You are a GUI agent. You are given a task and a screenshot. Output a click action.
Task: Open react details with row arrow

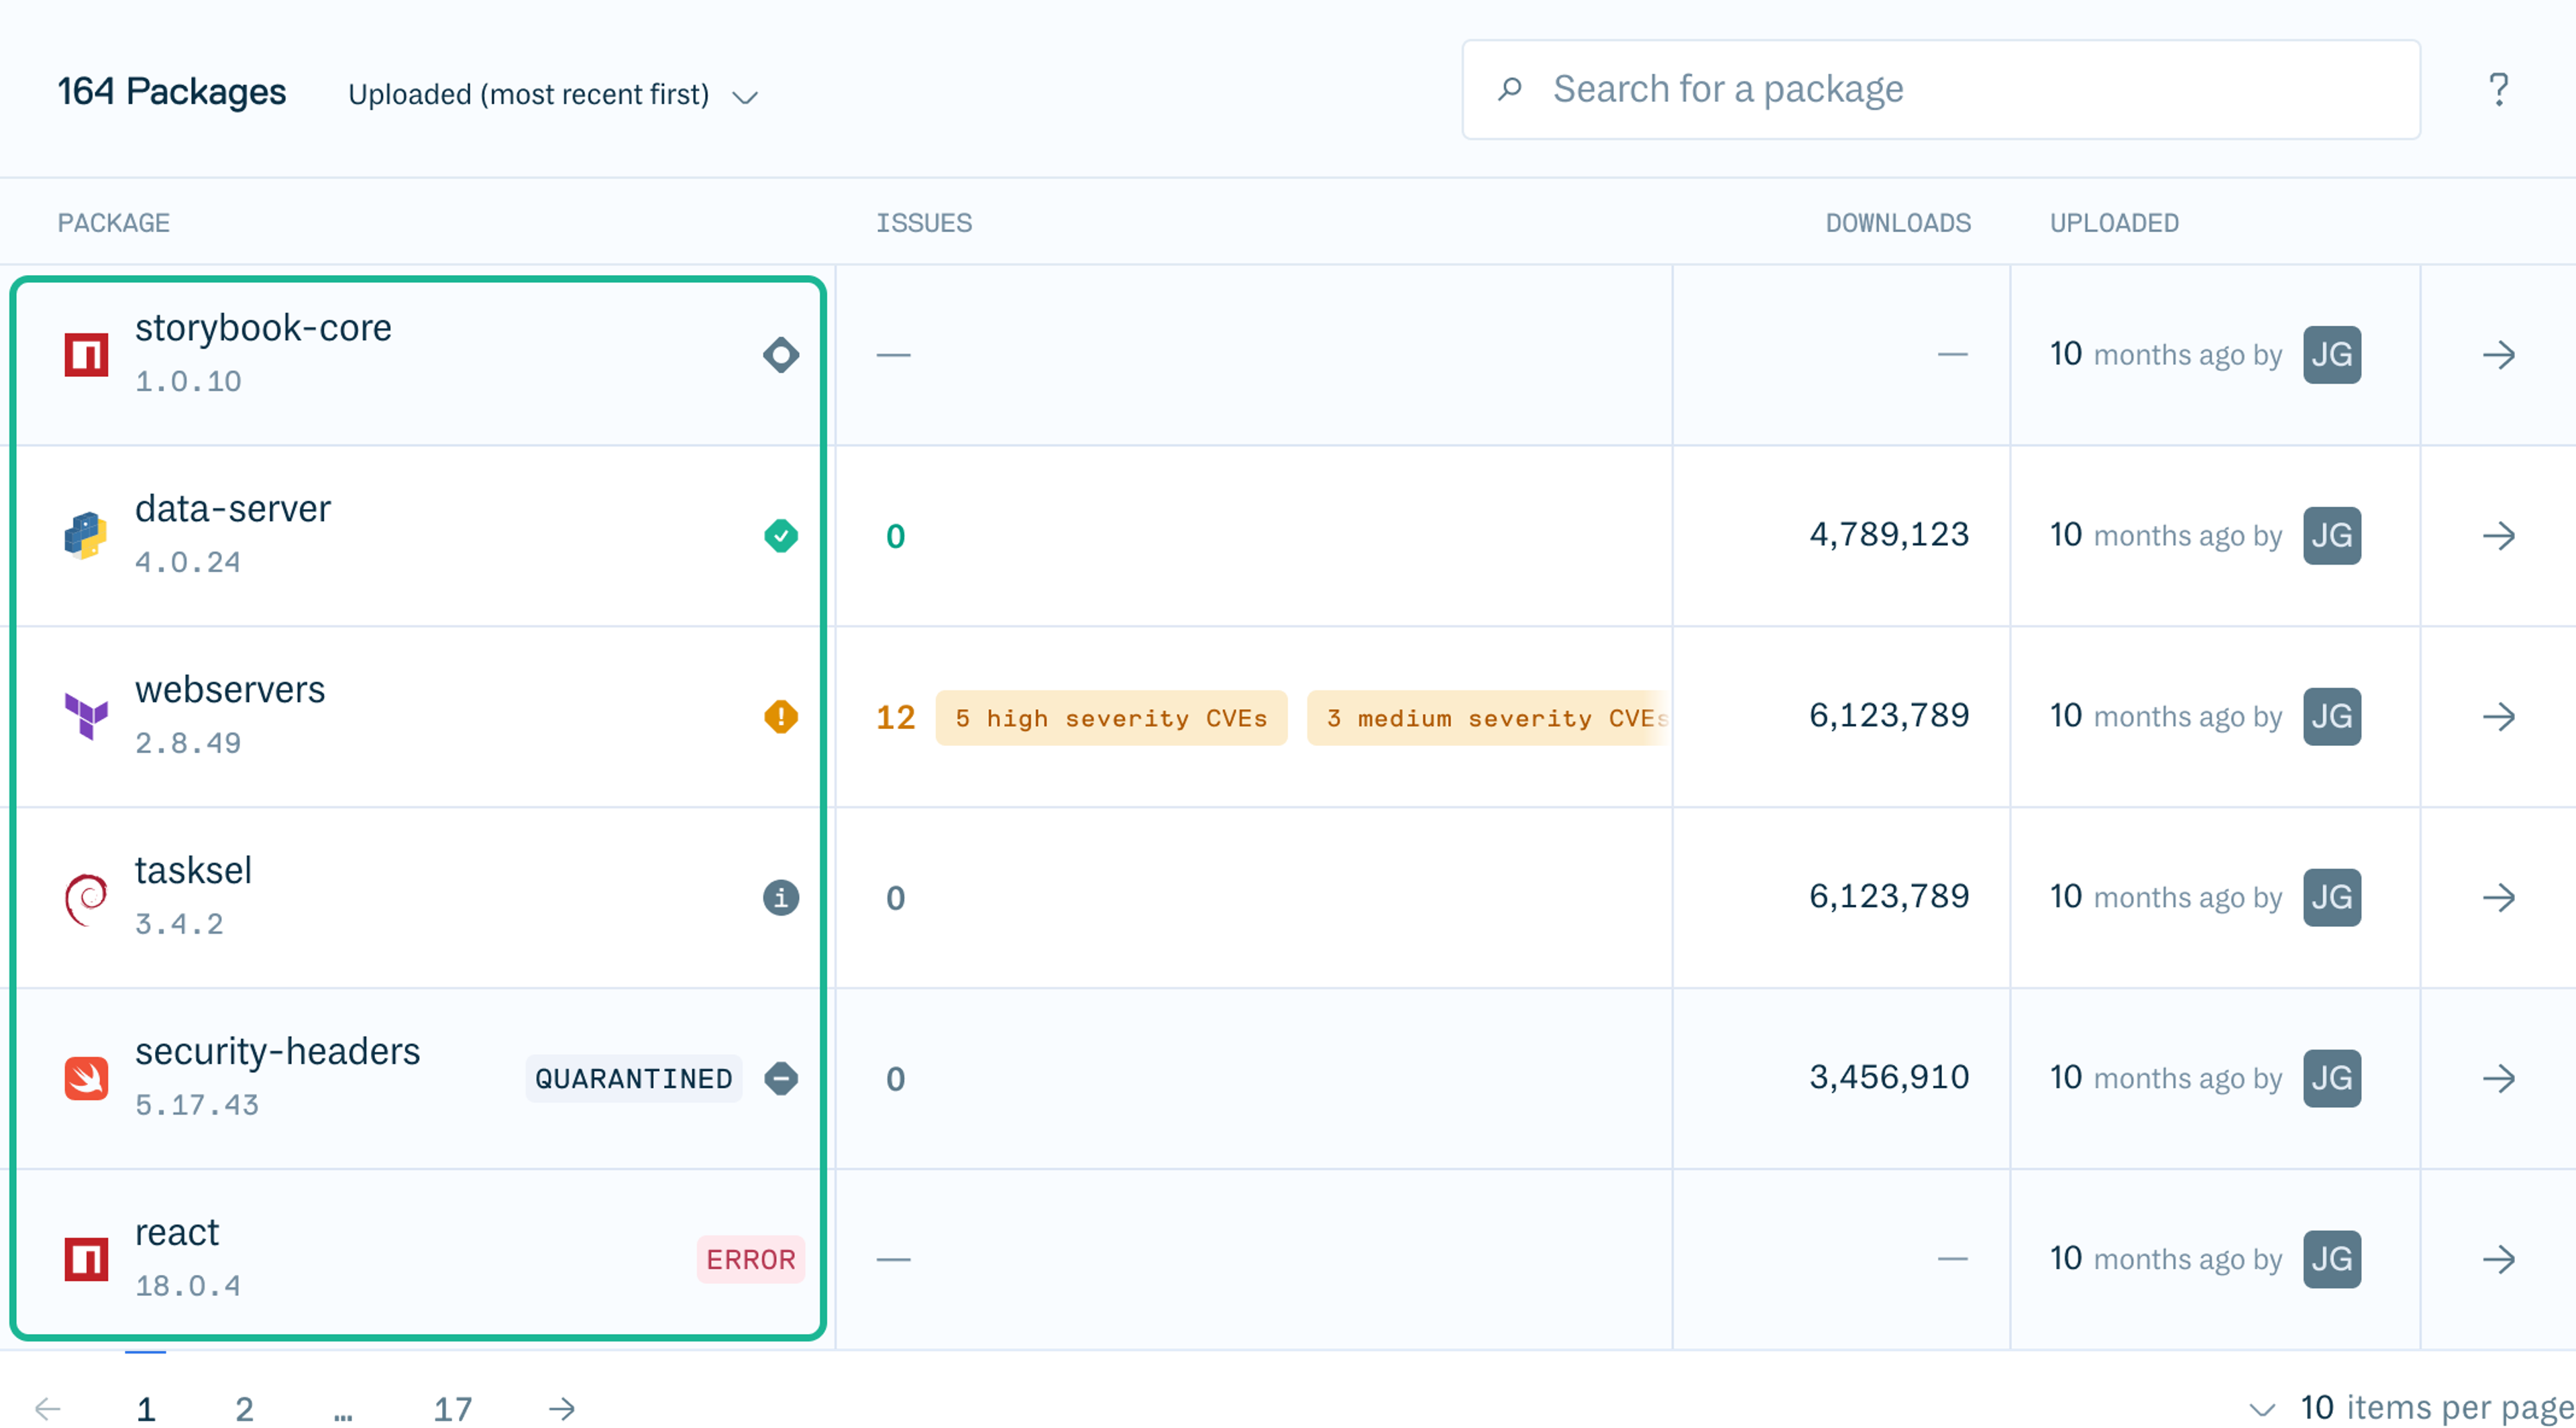coord(2498,1260)
